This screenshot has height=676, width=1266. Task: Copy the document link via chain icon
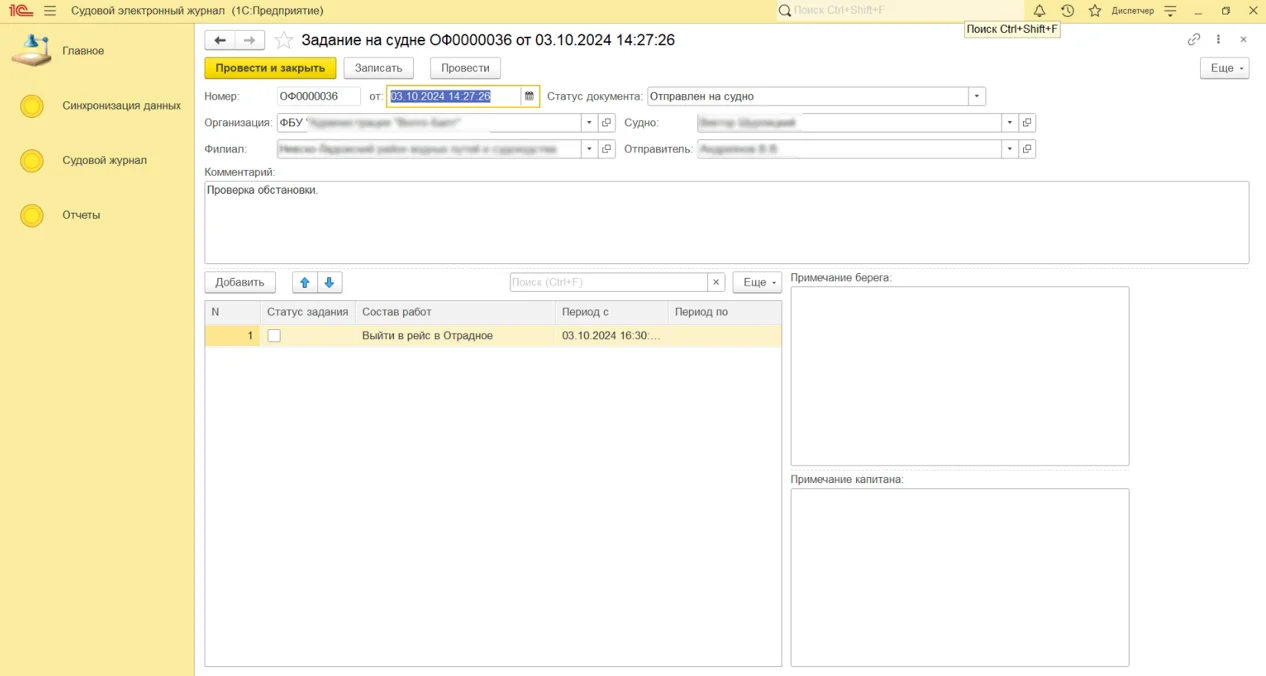click(1193, 40)
